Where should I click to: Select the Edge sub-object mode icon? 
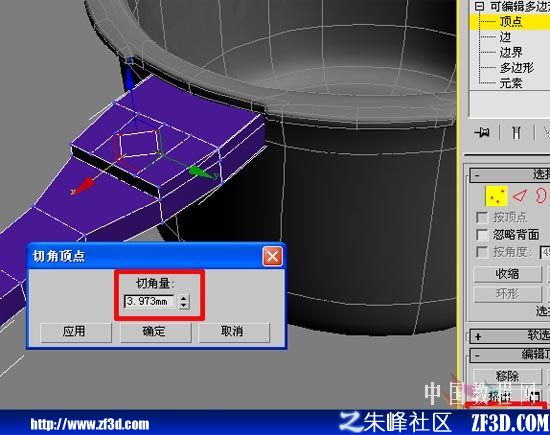(520, 196)
